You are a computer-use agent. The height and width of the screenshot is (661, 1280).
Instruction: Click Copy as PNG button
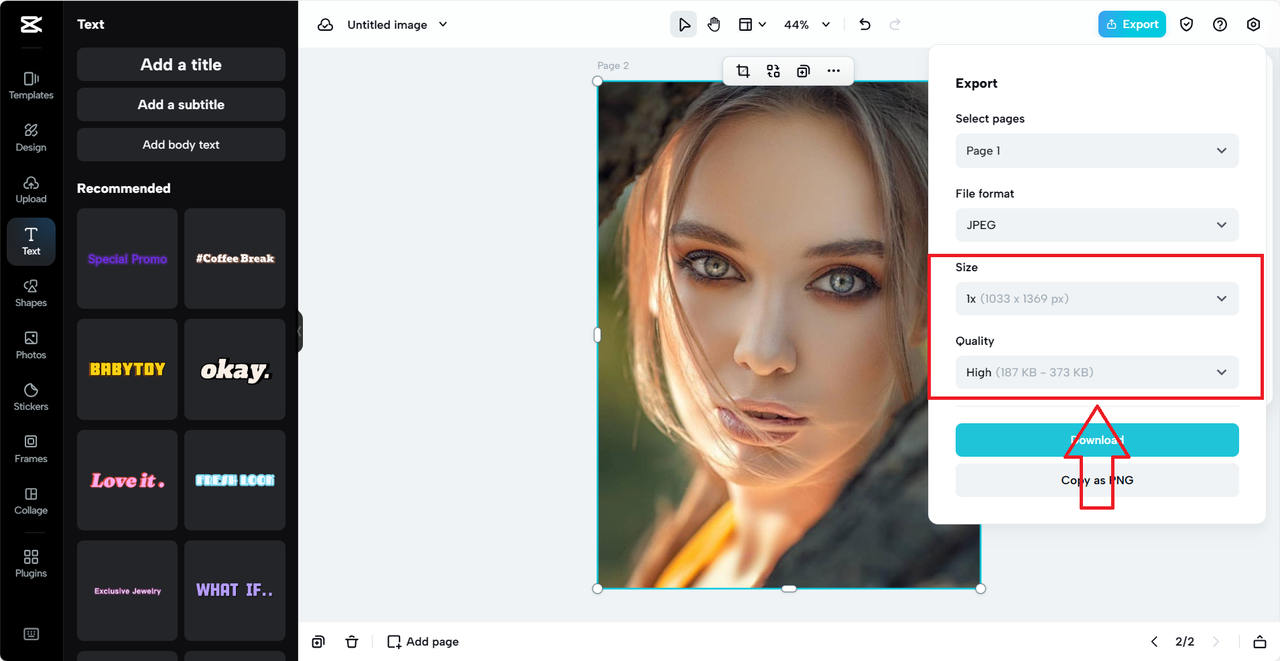click(1097, 480)
